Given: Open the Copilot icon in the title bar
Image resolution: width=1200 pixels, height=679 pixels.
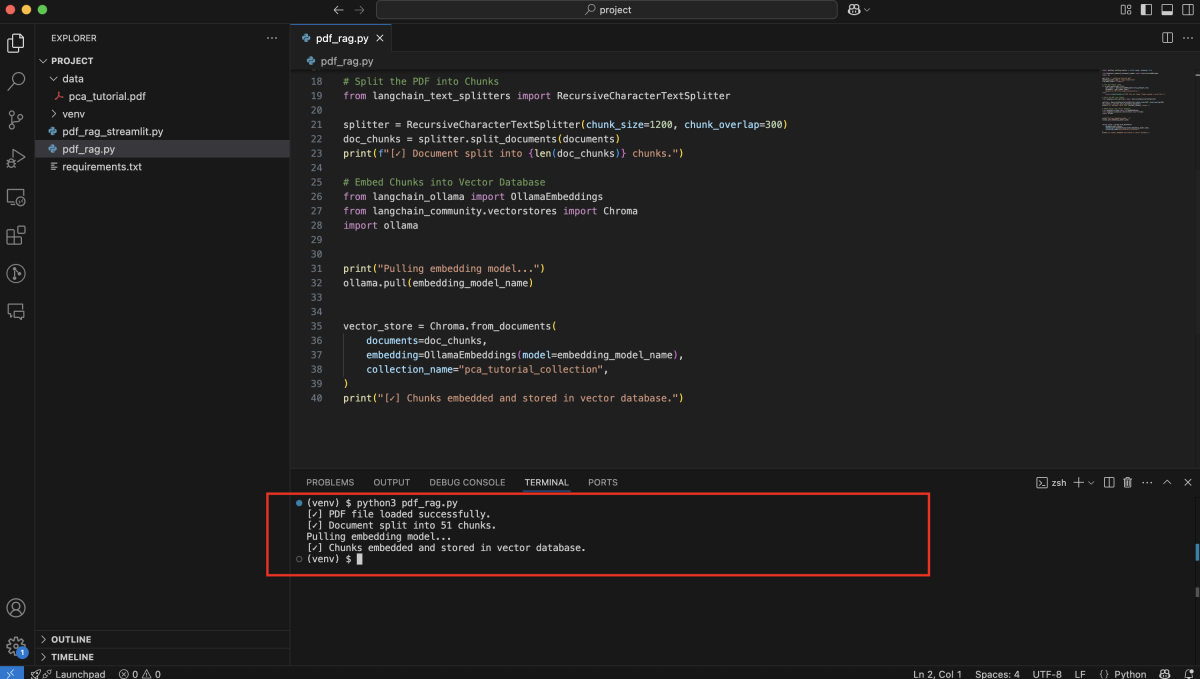Looking at the screenshot, I should click(x=854, y=10).
